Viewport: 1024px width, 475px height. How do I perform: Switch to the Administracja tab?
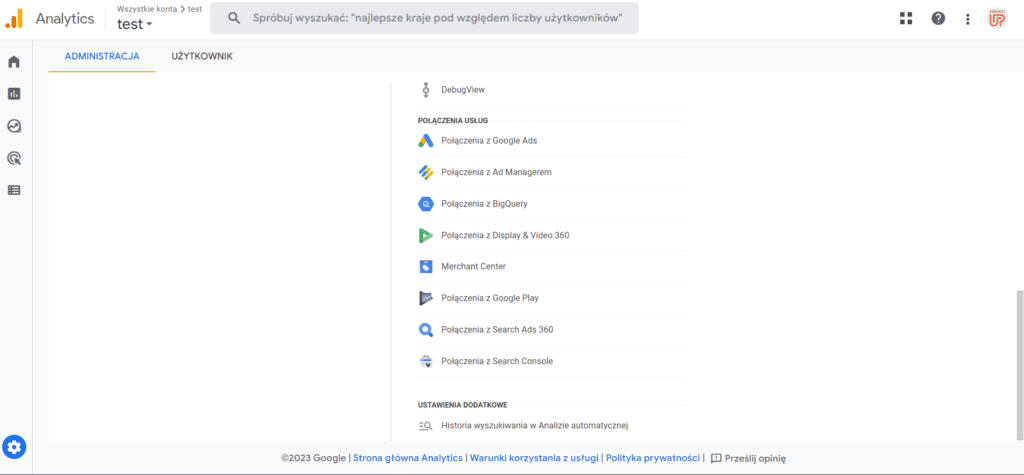click(x=102, y=57)
